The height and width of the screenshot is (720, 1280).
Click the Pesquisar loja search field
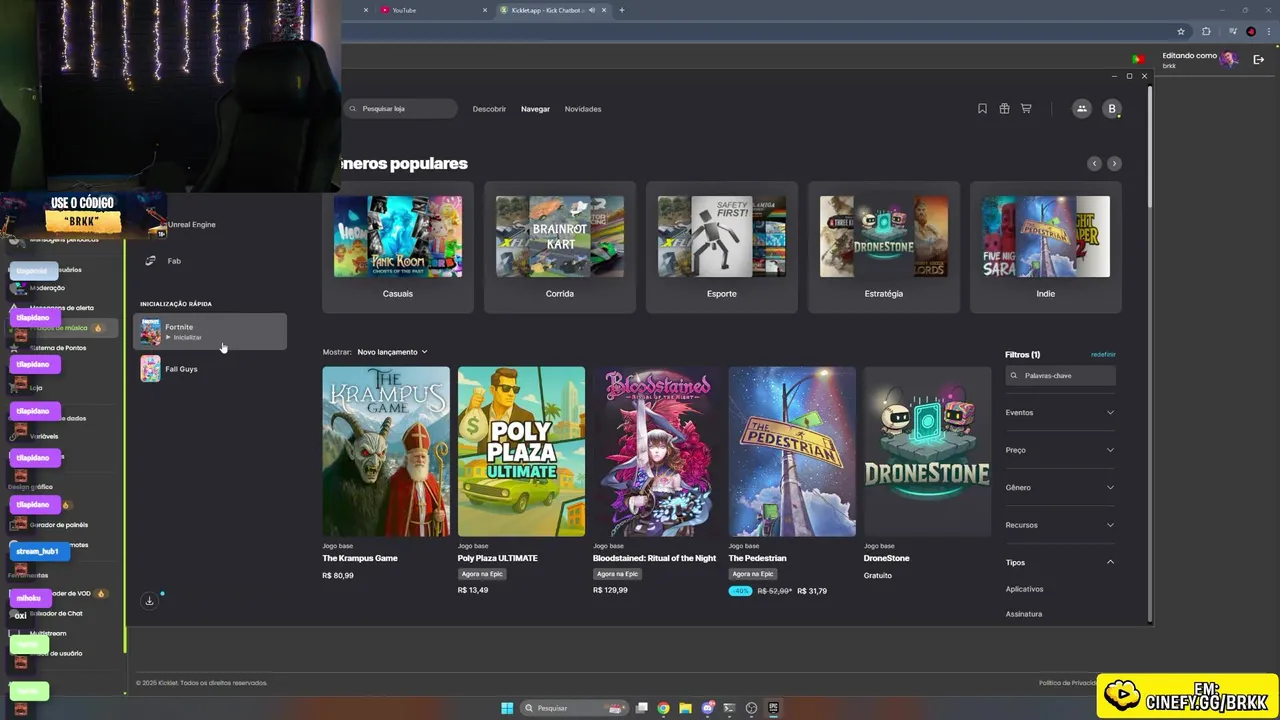click(x=401, y=109)
